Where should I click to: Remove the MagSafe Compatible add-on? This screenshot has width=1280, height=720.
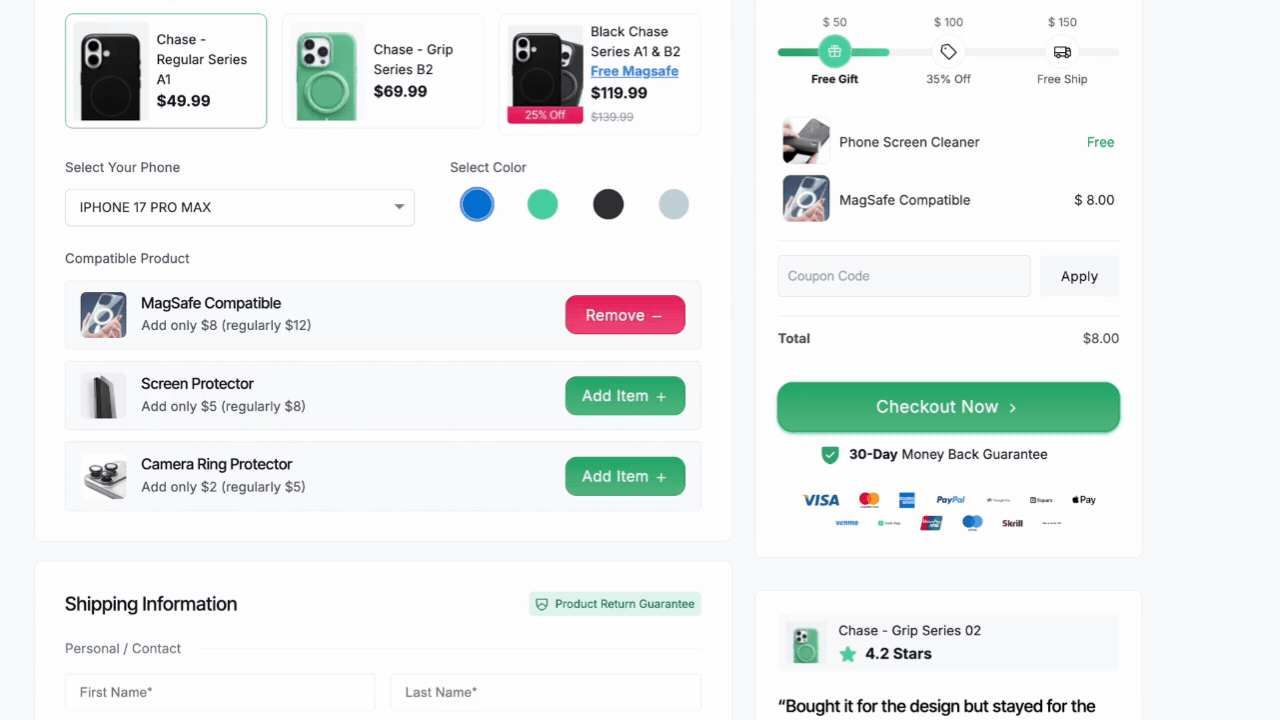(625, 315)
